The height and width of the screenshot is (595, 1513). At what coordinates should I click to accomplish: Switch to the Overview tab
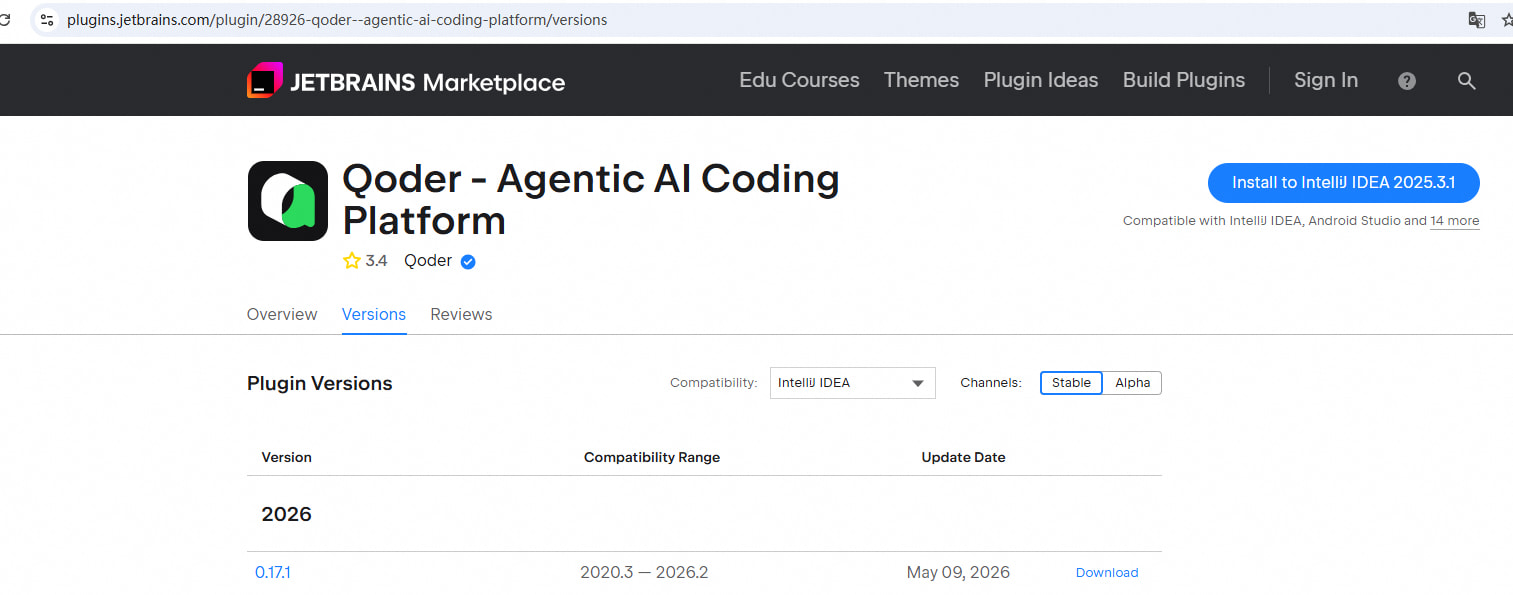282,314
